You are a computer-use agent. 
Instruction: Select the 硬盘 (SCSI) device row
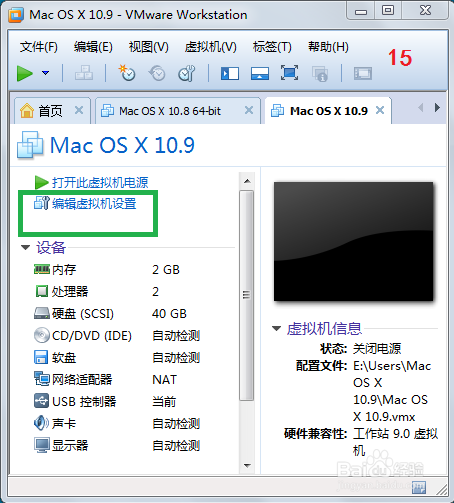117,314
